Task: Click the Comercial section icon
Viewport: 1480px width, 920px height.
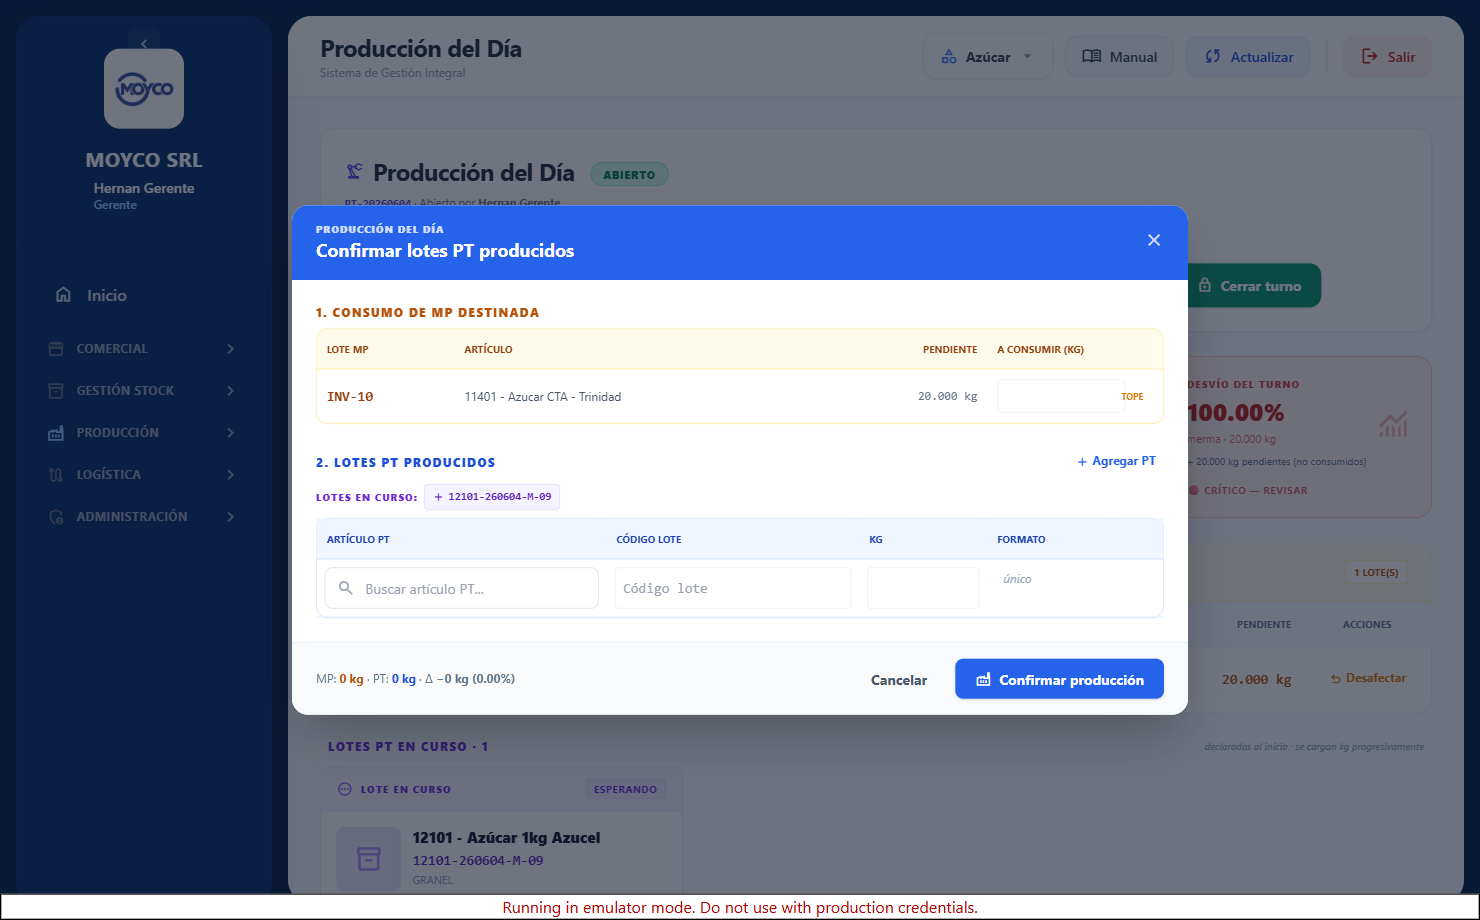Action: tap(56, 349)
